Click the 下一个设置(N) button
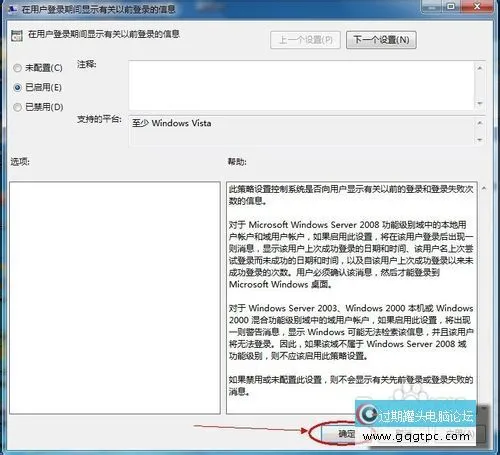Viewport: 500px width, 455px height. [x=381, y=40]
